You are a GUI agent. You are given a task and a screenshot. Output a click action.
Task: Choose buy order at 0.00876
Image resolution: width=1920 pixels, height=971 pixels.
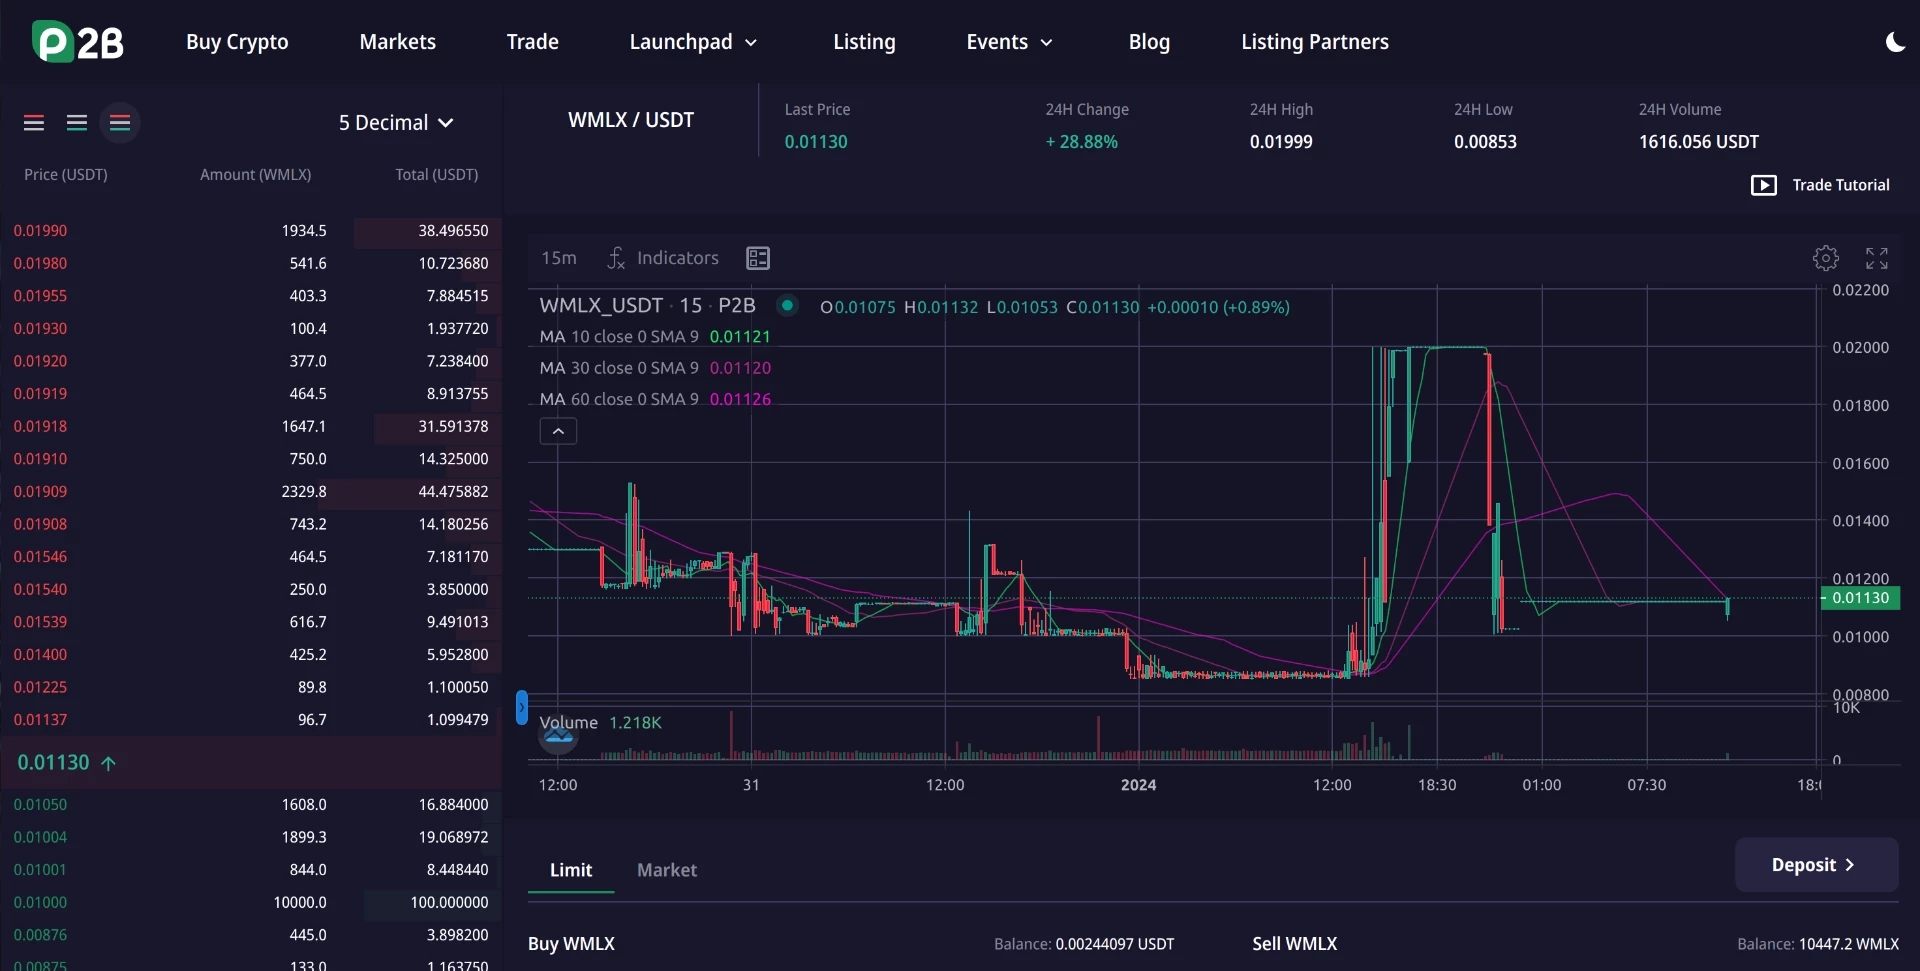pos(251,936)
